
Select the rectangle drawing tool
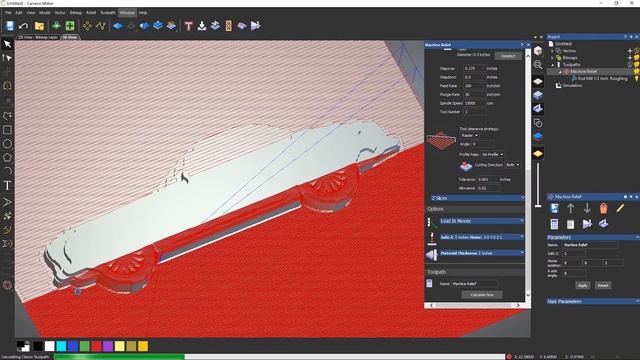pos(7,130)
